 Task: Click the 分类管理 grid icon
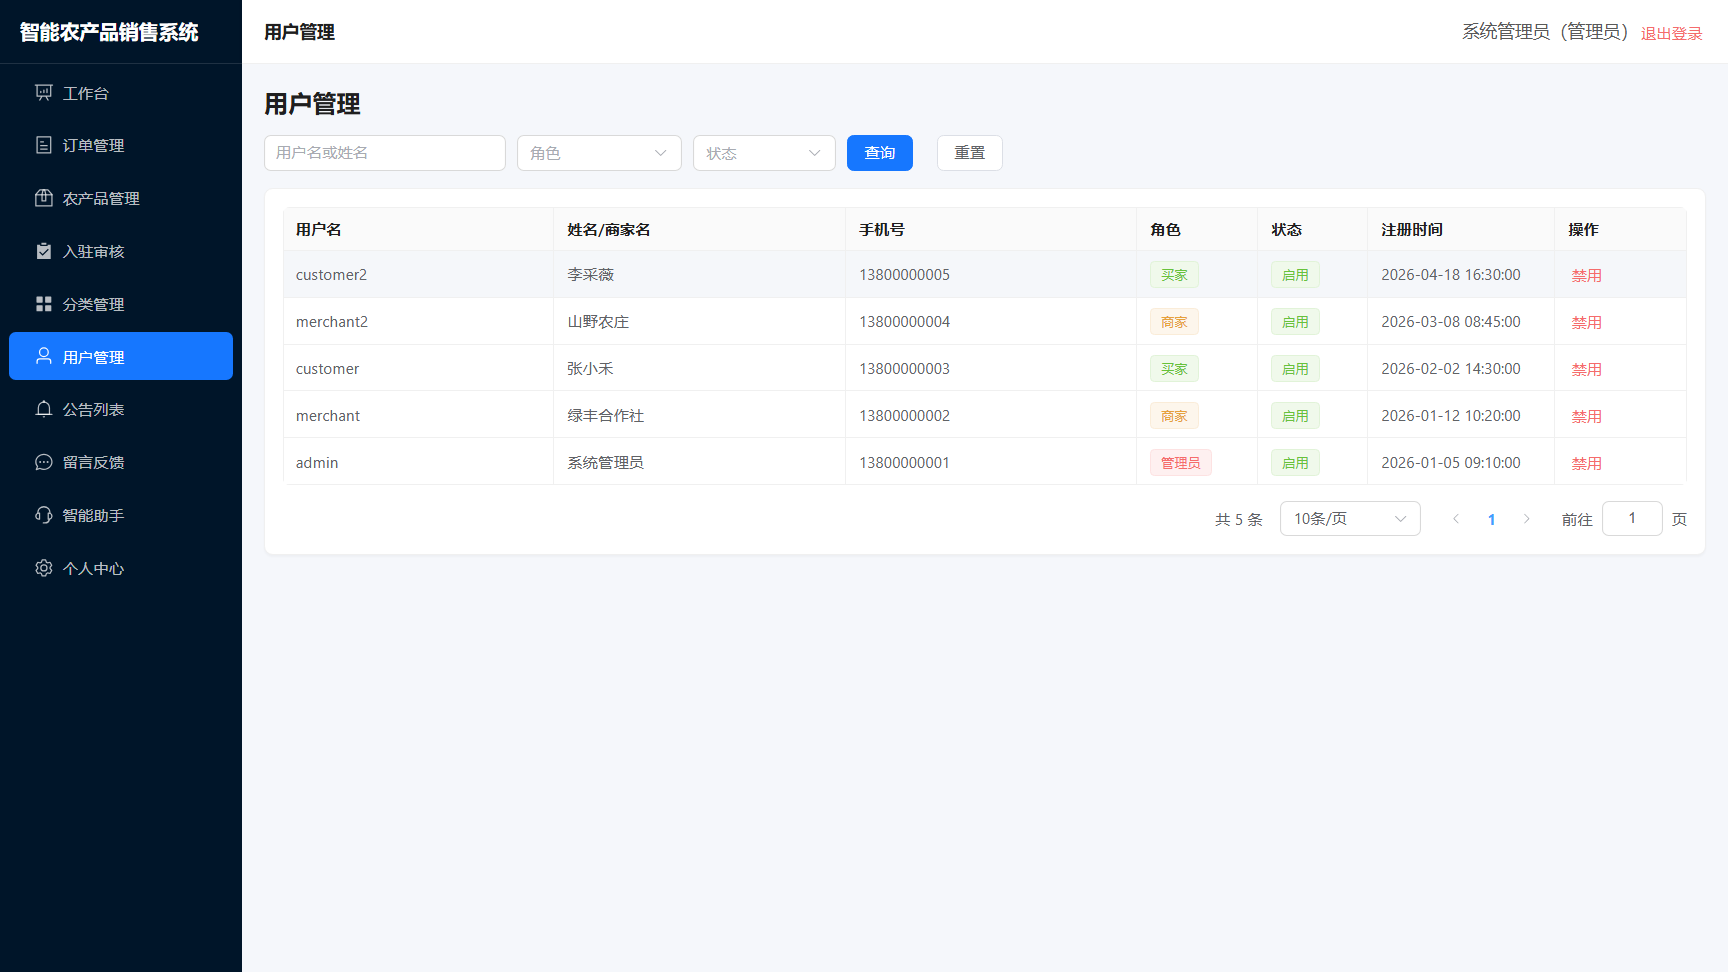pyautogui.click(x=44, y=304)
